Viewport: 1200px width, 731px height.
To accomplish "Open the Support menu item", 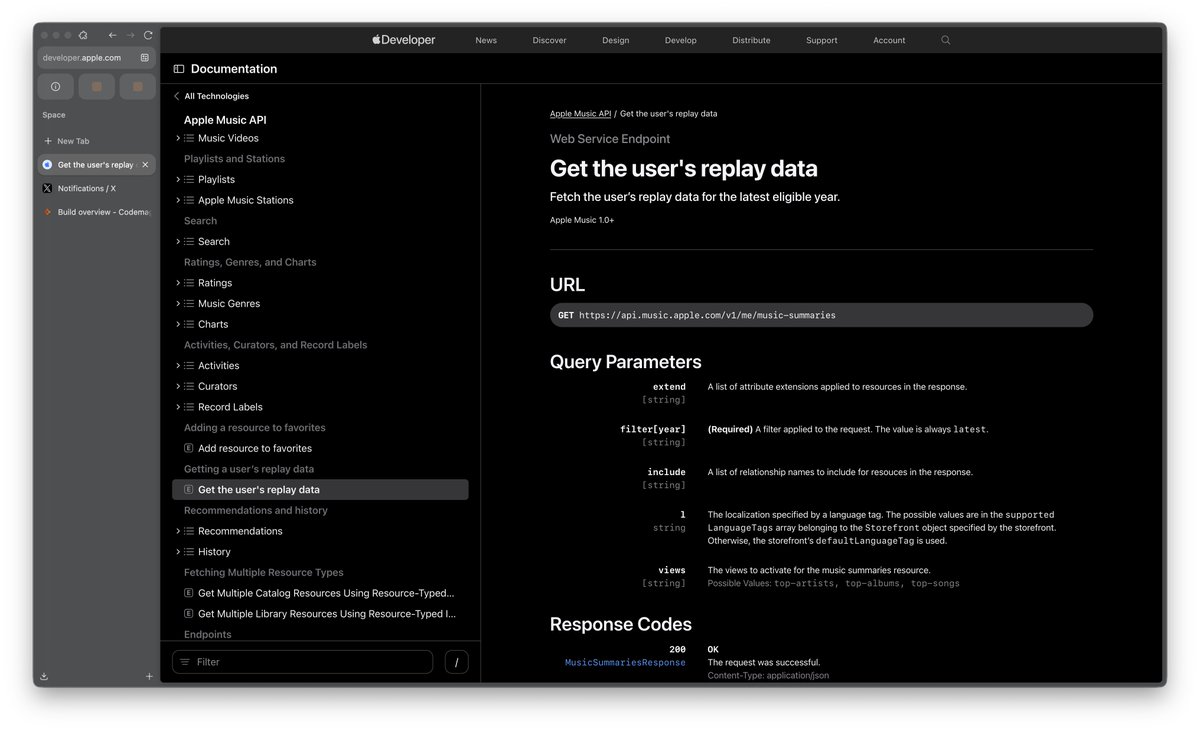I will (x=822, y=41).
